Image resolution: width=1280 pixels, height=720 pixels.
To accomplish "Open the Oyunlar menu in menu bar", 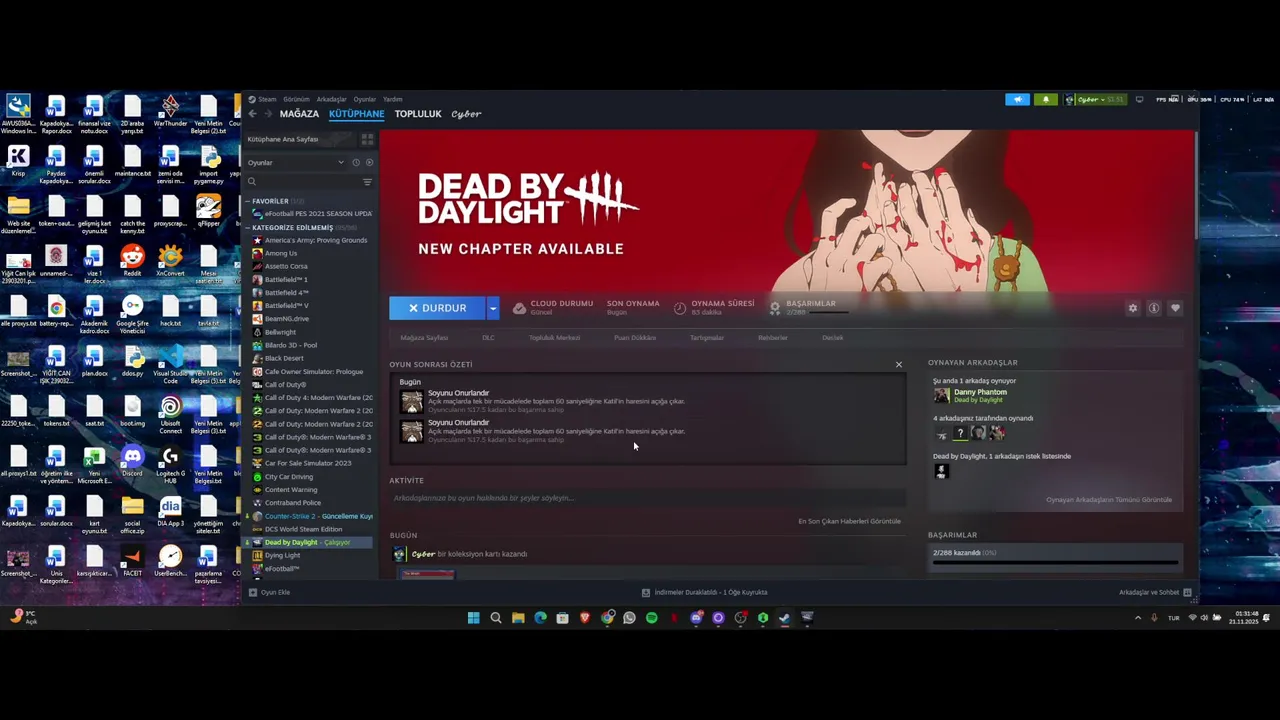I will pyautogui.click(x=364, y=99).
